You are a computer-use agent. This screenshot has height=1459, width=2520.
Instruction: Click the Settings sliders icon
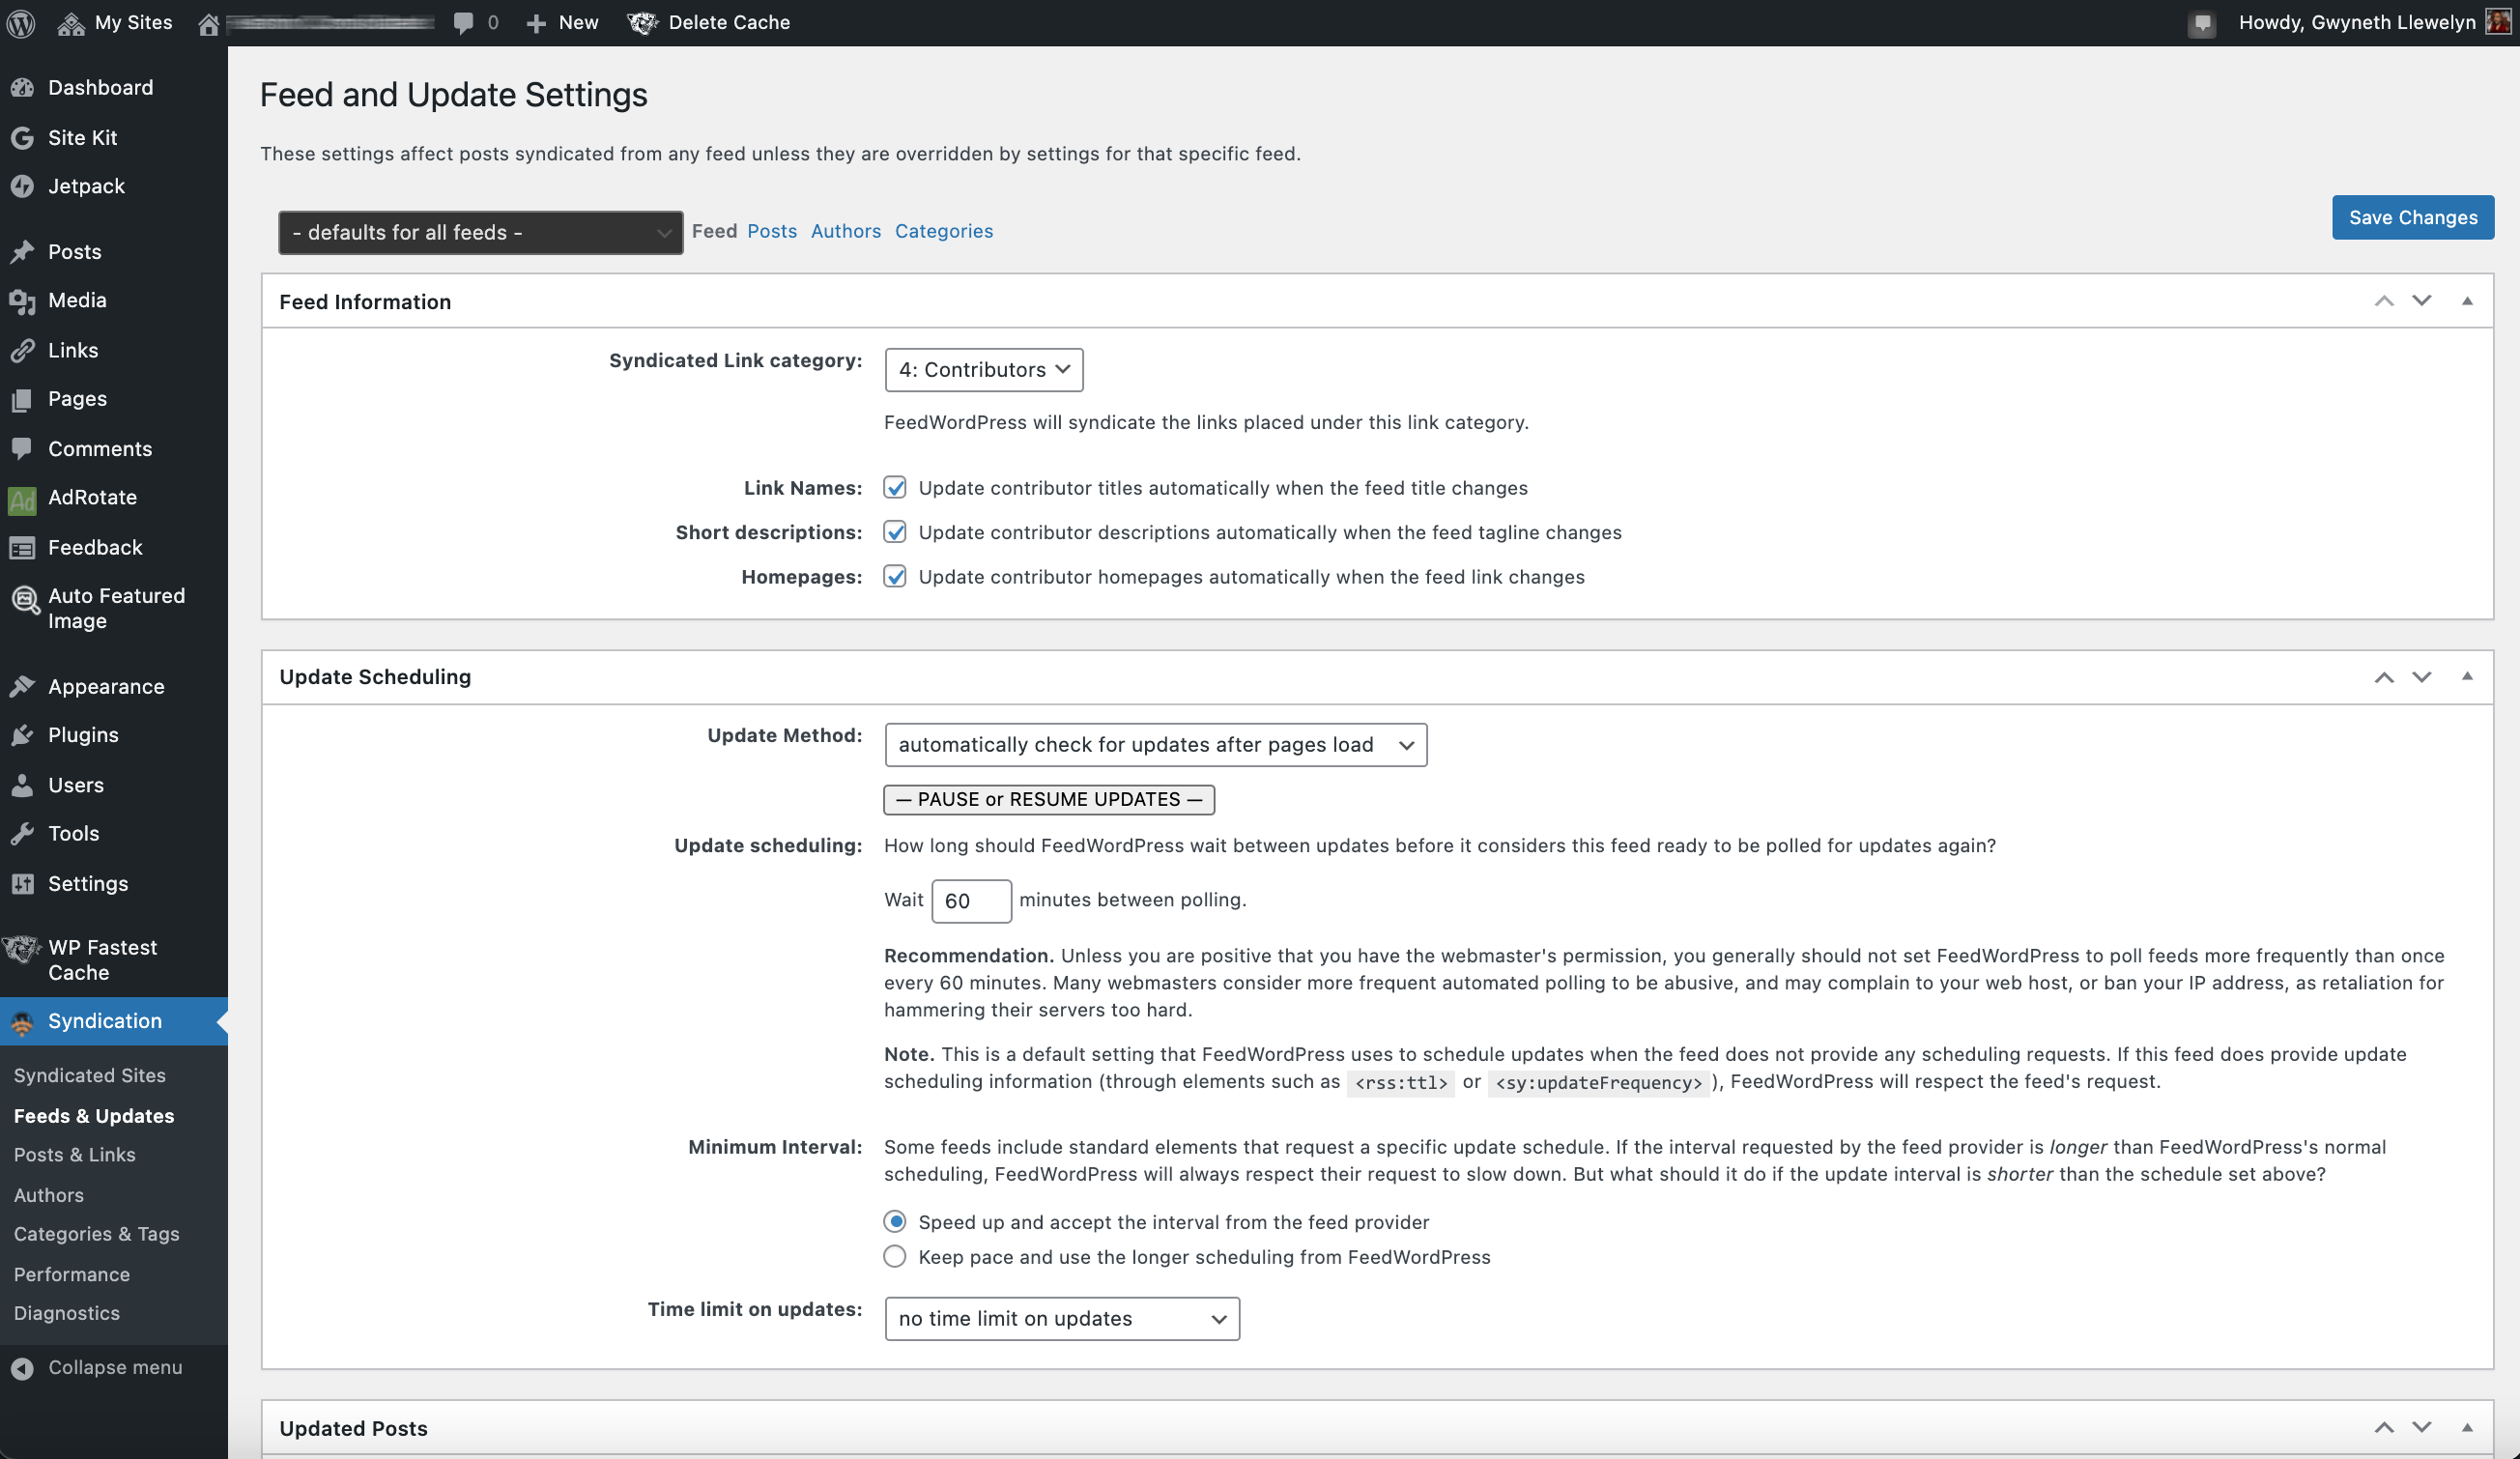click(22, 884)
